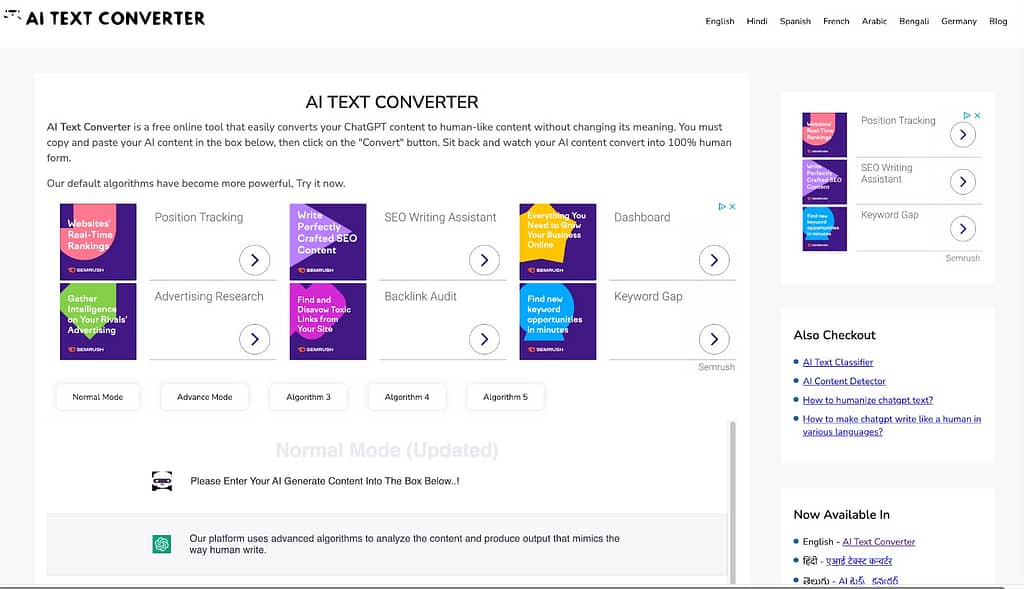
Task: Select Normal Mode
Action: pos(98,397)
